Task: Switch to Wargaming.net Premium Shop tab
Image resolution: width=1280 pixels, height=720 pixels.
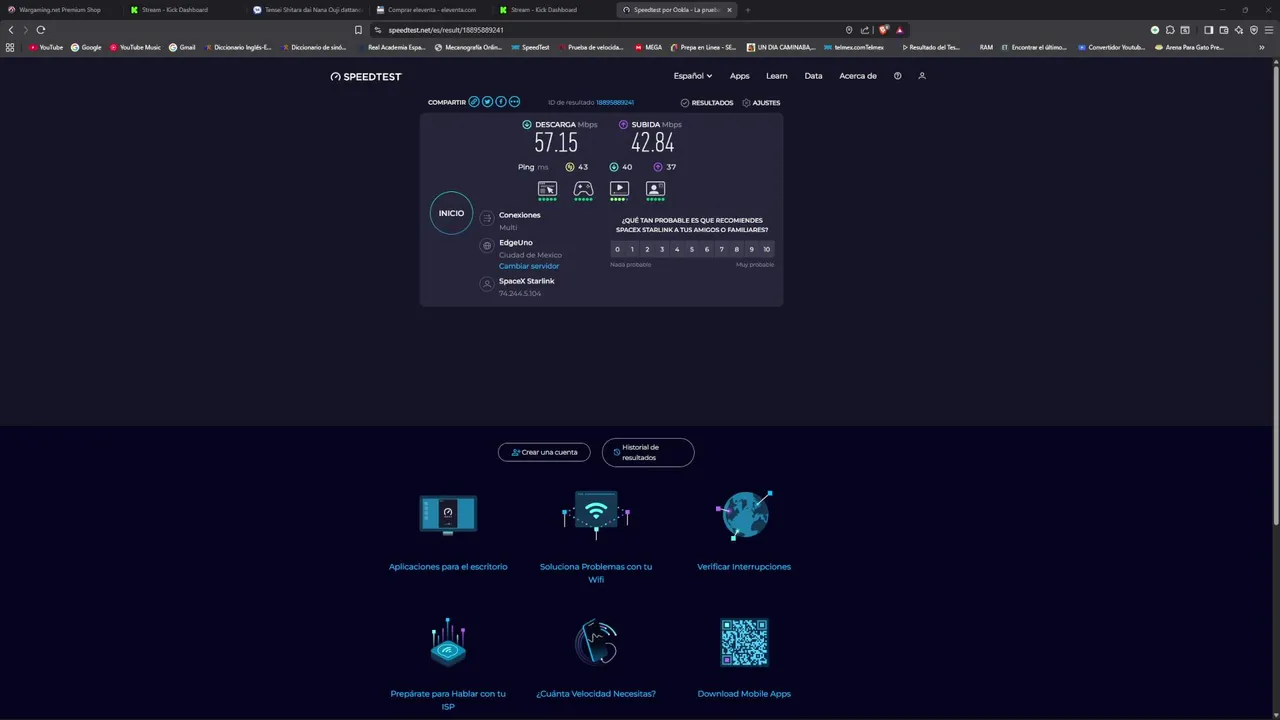Action: pos(61,10)
